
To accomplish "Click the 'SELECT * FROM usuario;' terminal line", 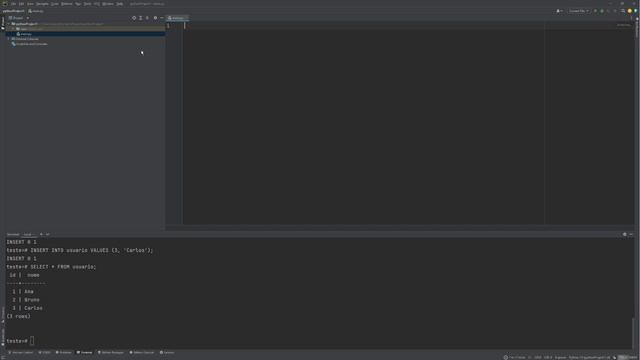I will pyautogui.click(x=63, y=267).
